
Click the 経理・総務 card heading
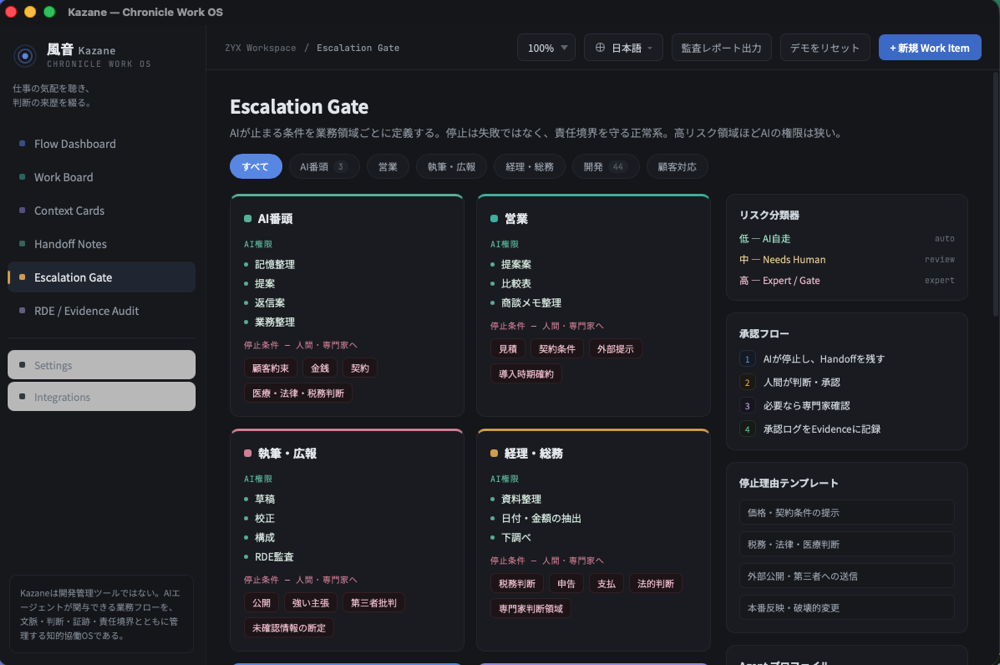point(533,453)
